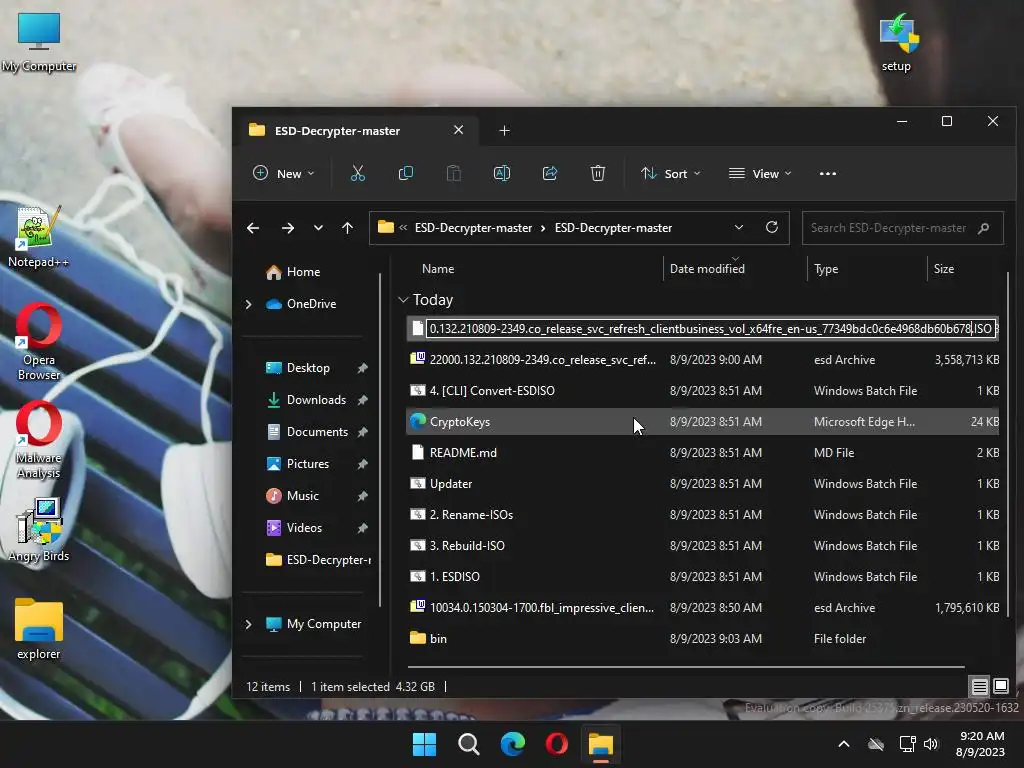Open the Opera Browser desktop shortcut
The height and width of the screenshot is (768, 1024).
pyautogui.click(x=39, y=342)
